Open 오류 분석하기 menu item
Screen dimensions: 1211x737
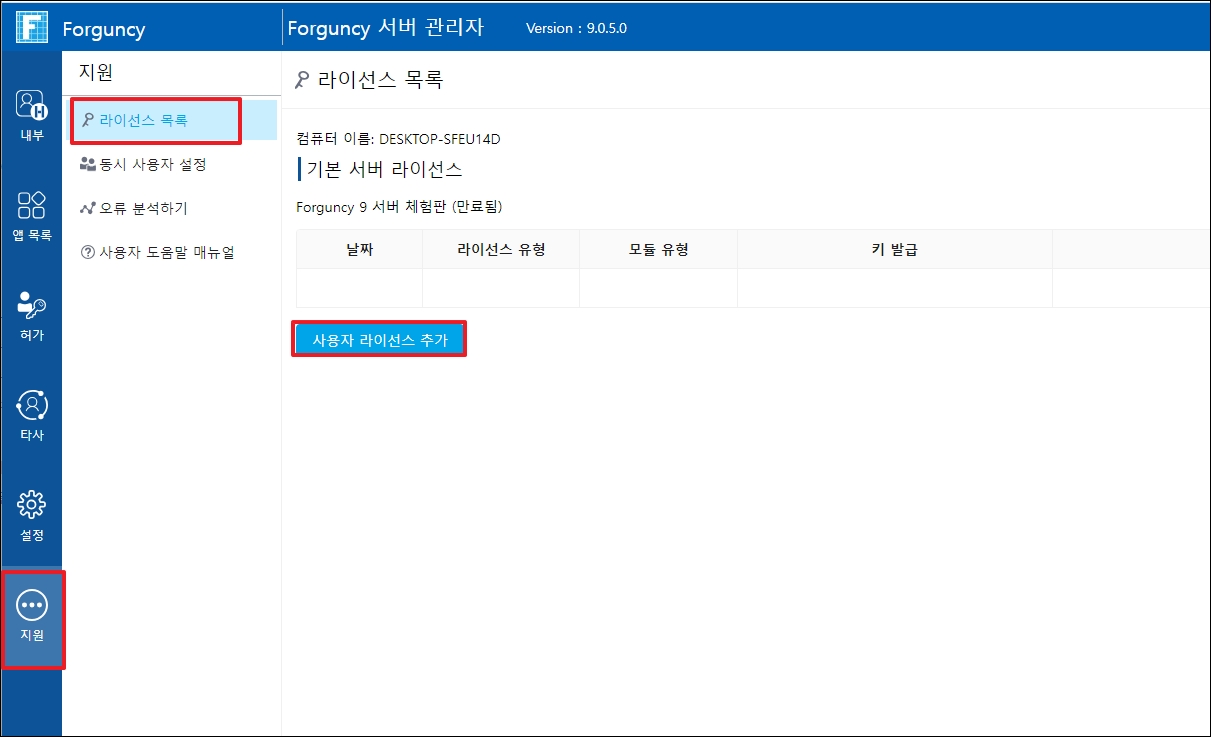134,208
